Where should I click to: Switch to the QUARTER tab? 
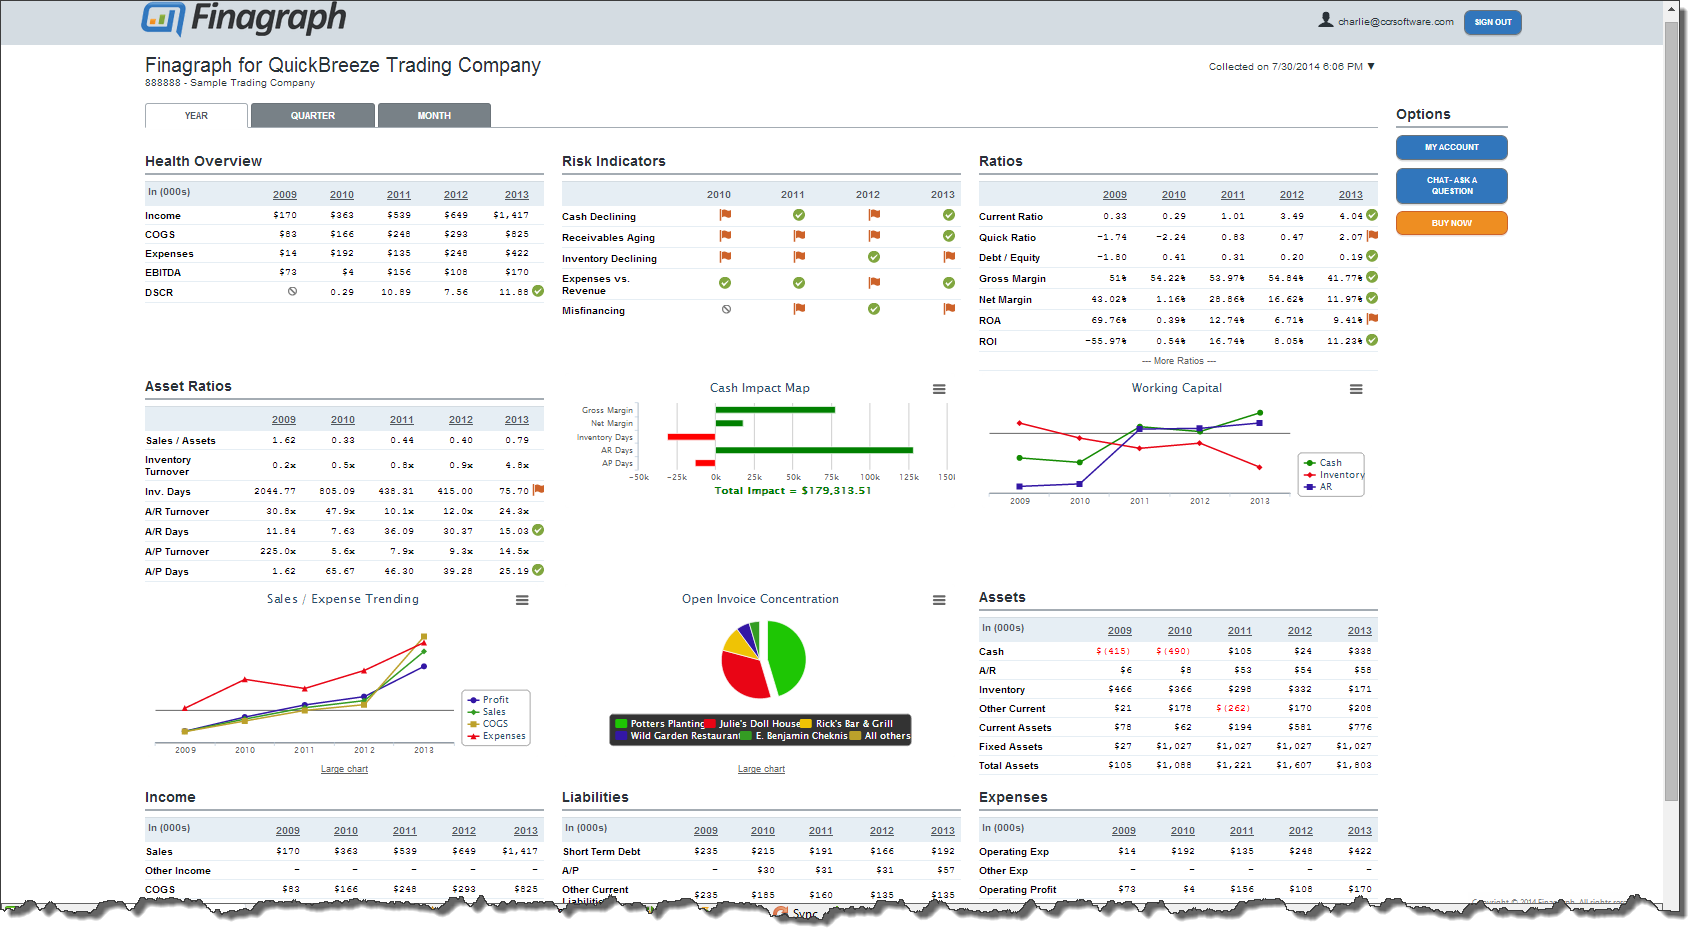[x=313, y=116]
